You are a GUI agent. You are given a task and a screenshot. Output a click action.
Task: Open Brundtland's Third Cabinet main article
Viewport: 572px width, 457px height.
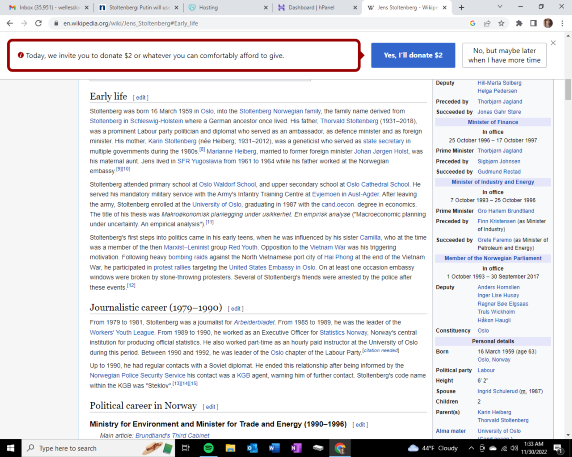pyautogui.click(x=172, y=435)
